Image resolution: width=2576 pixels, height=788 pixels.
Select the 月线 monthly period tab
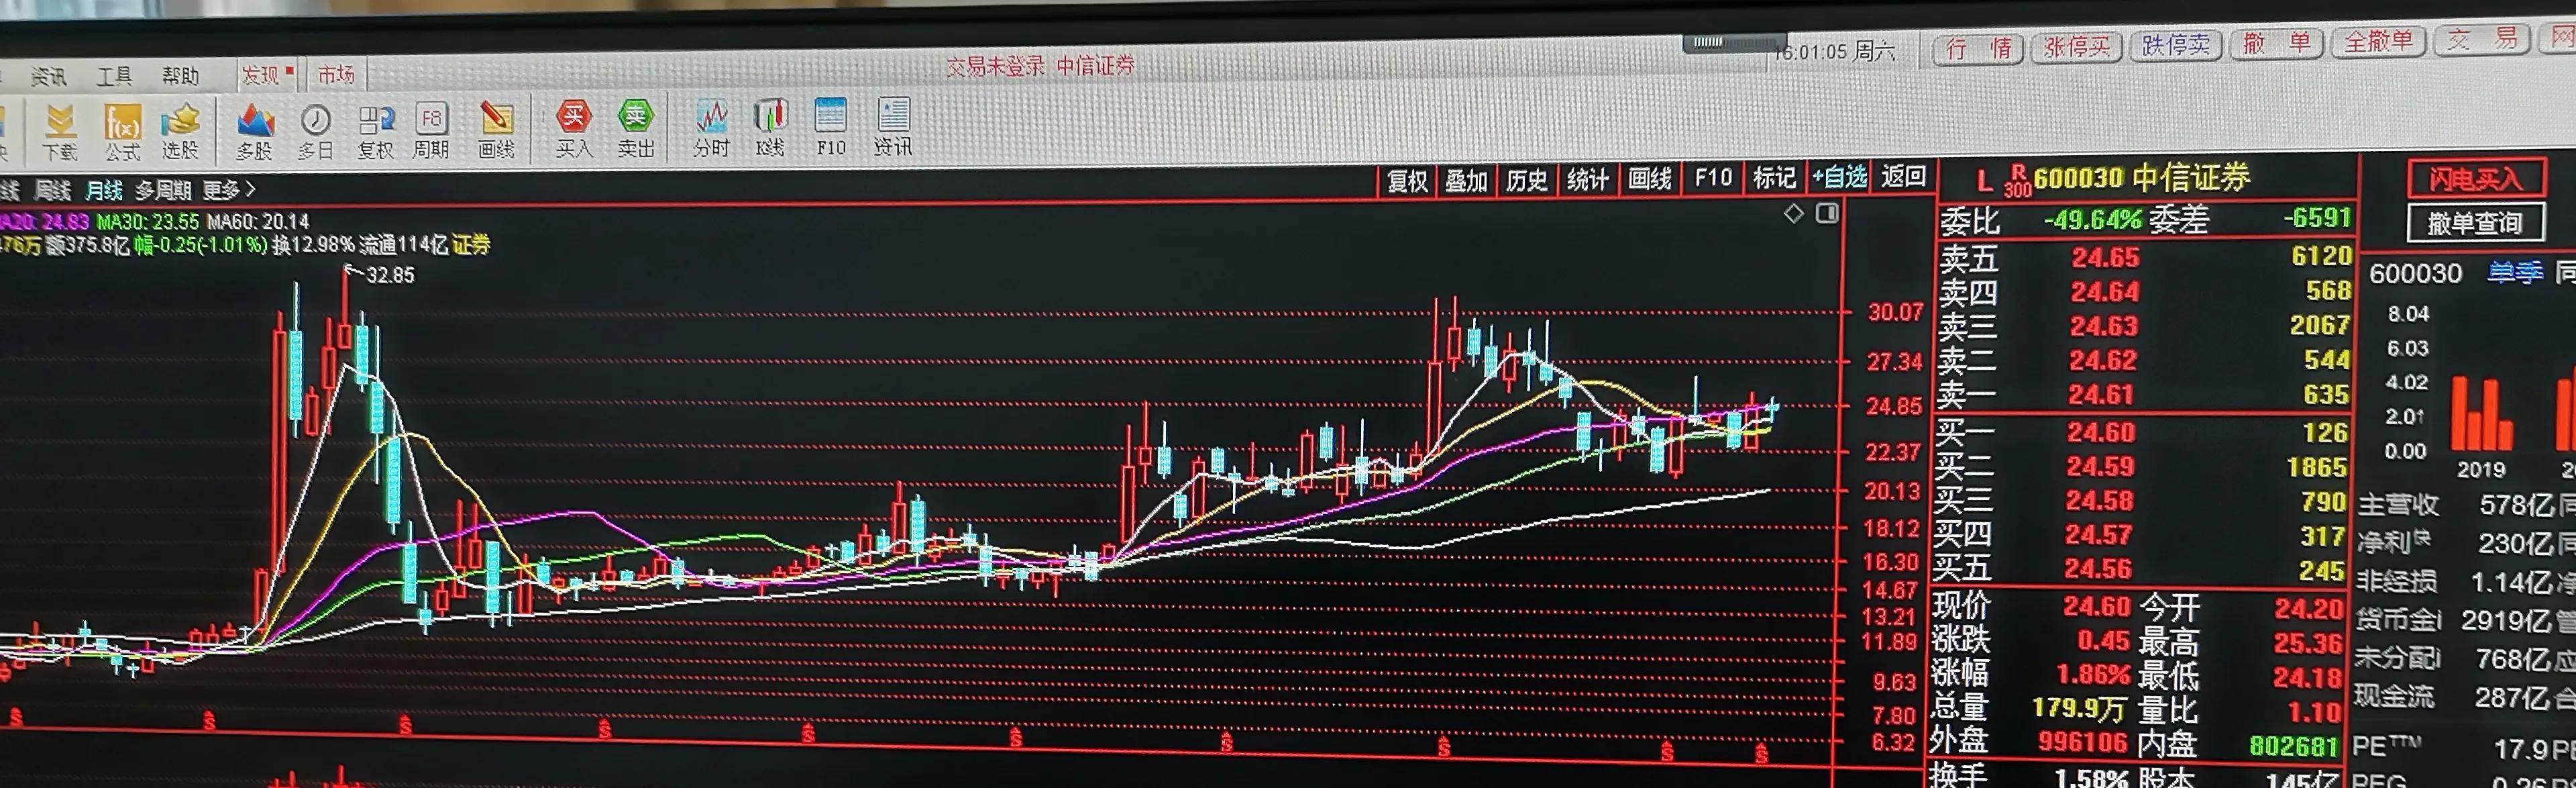[x=104, y=190]
